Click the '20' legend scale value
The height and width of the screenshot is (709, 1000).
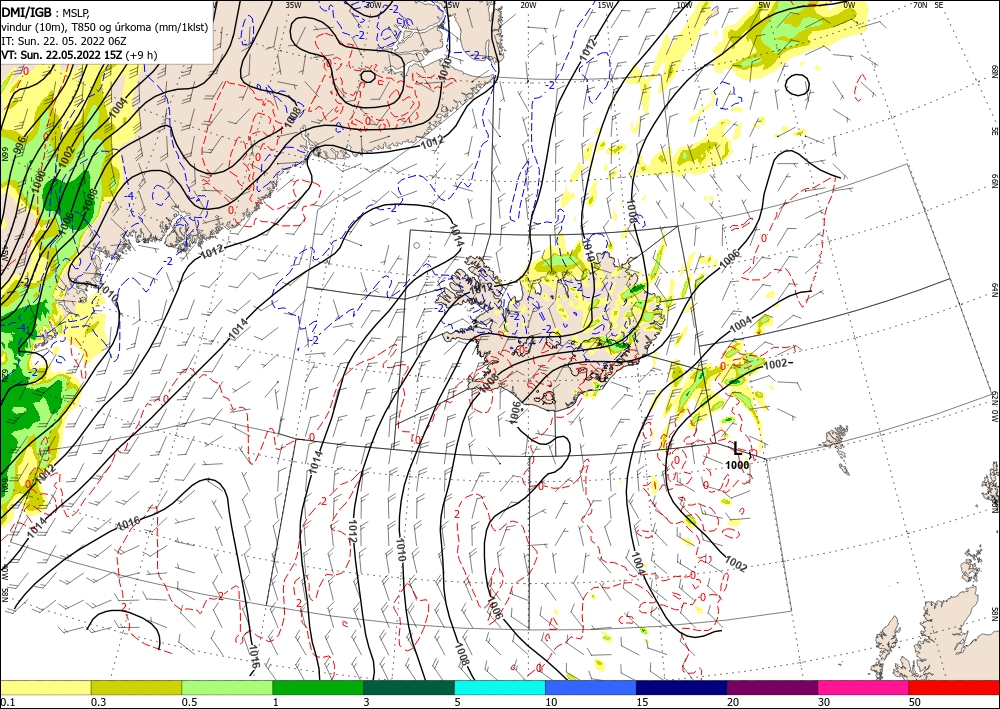pyautogui.click(x=733, y=701)
